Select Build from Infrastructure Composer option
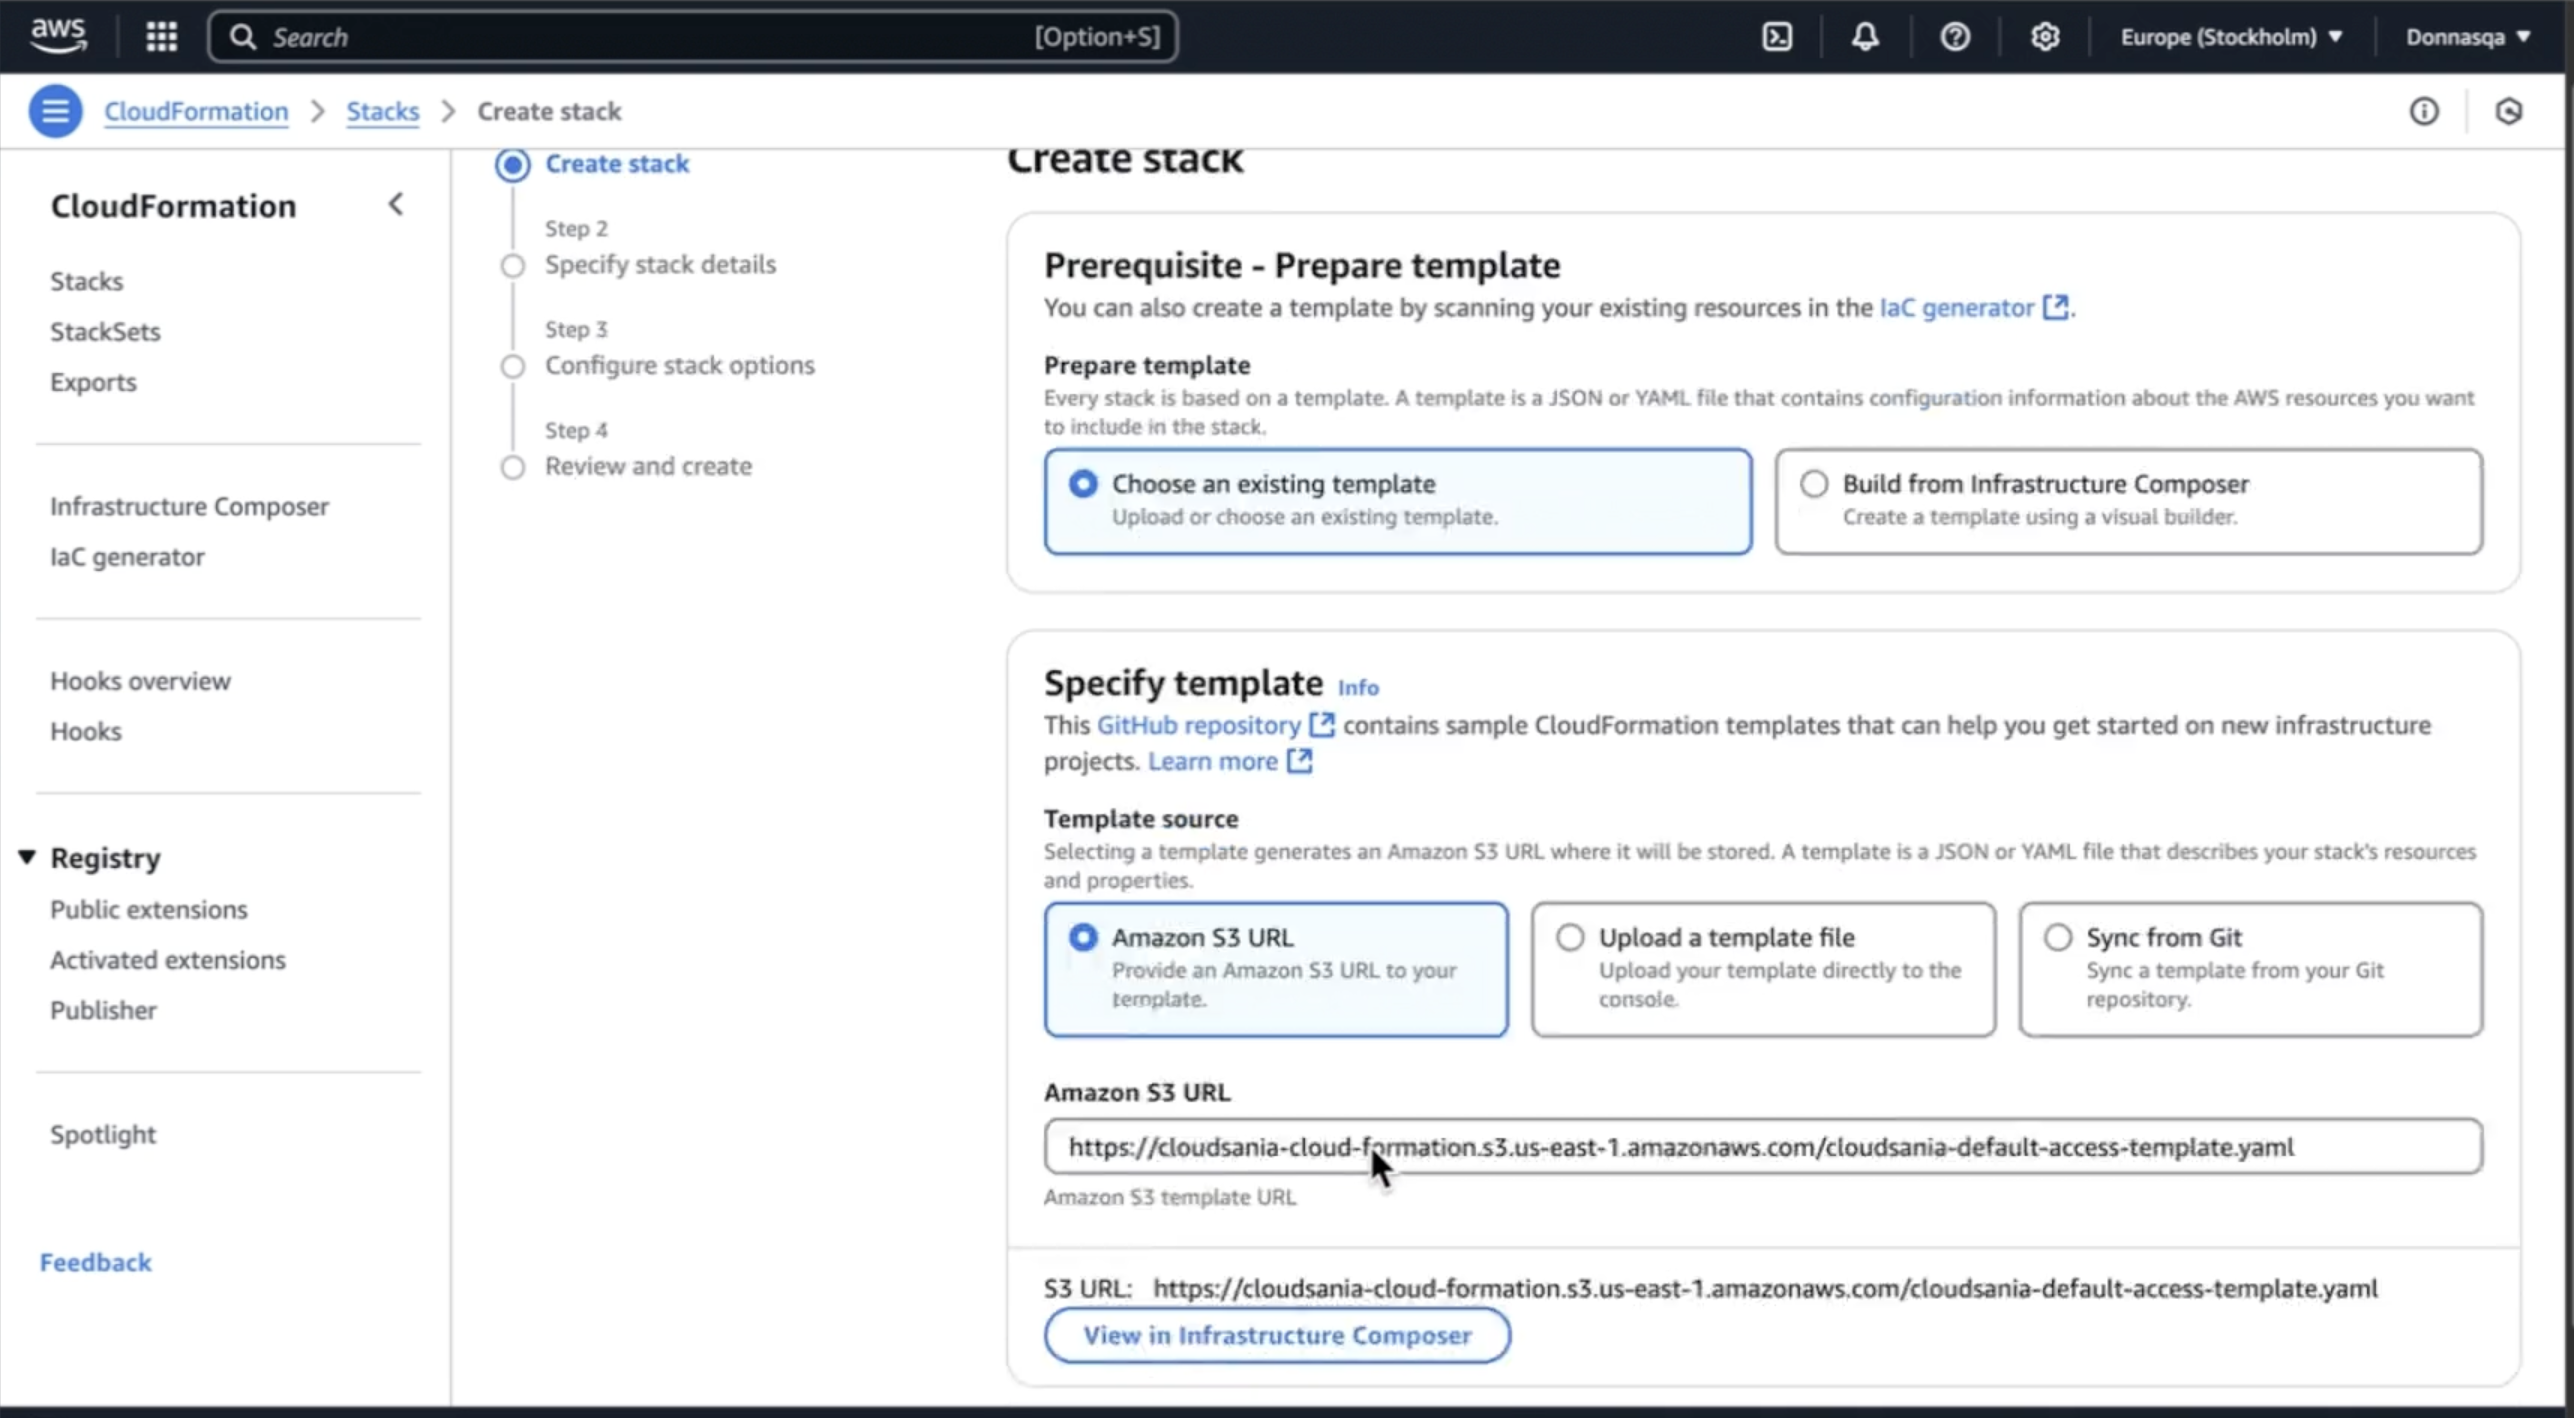The image size is (2574, 1418). [x=1814, y=484]
